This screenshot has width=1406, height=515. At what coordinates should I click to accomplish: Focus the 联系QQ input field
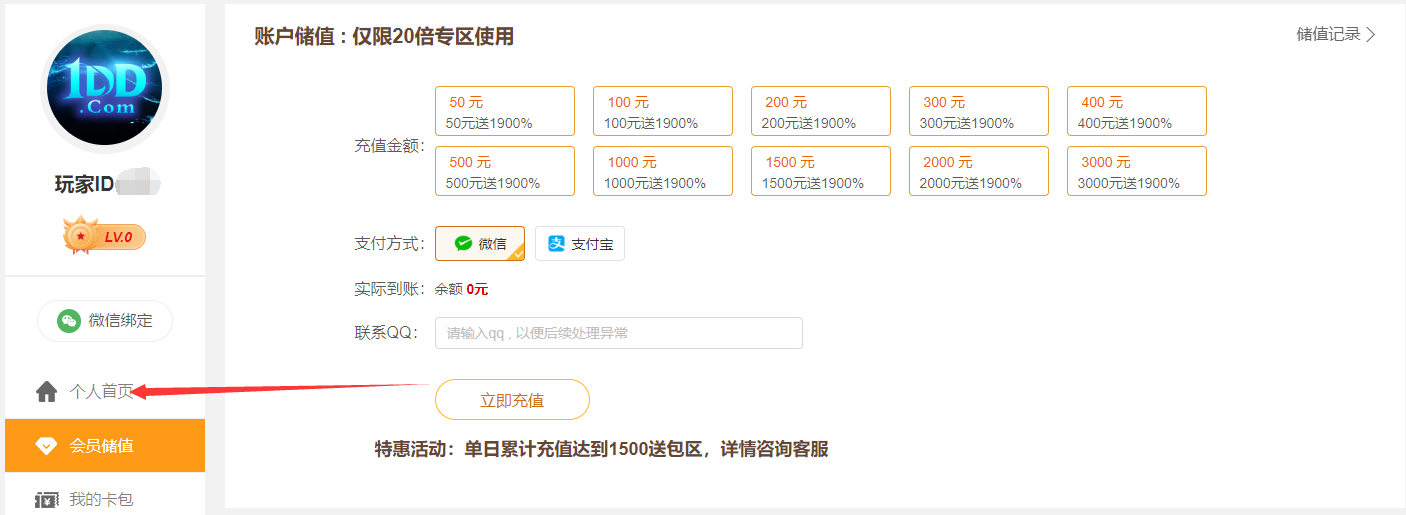coord(618,333)
